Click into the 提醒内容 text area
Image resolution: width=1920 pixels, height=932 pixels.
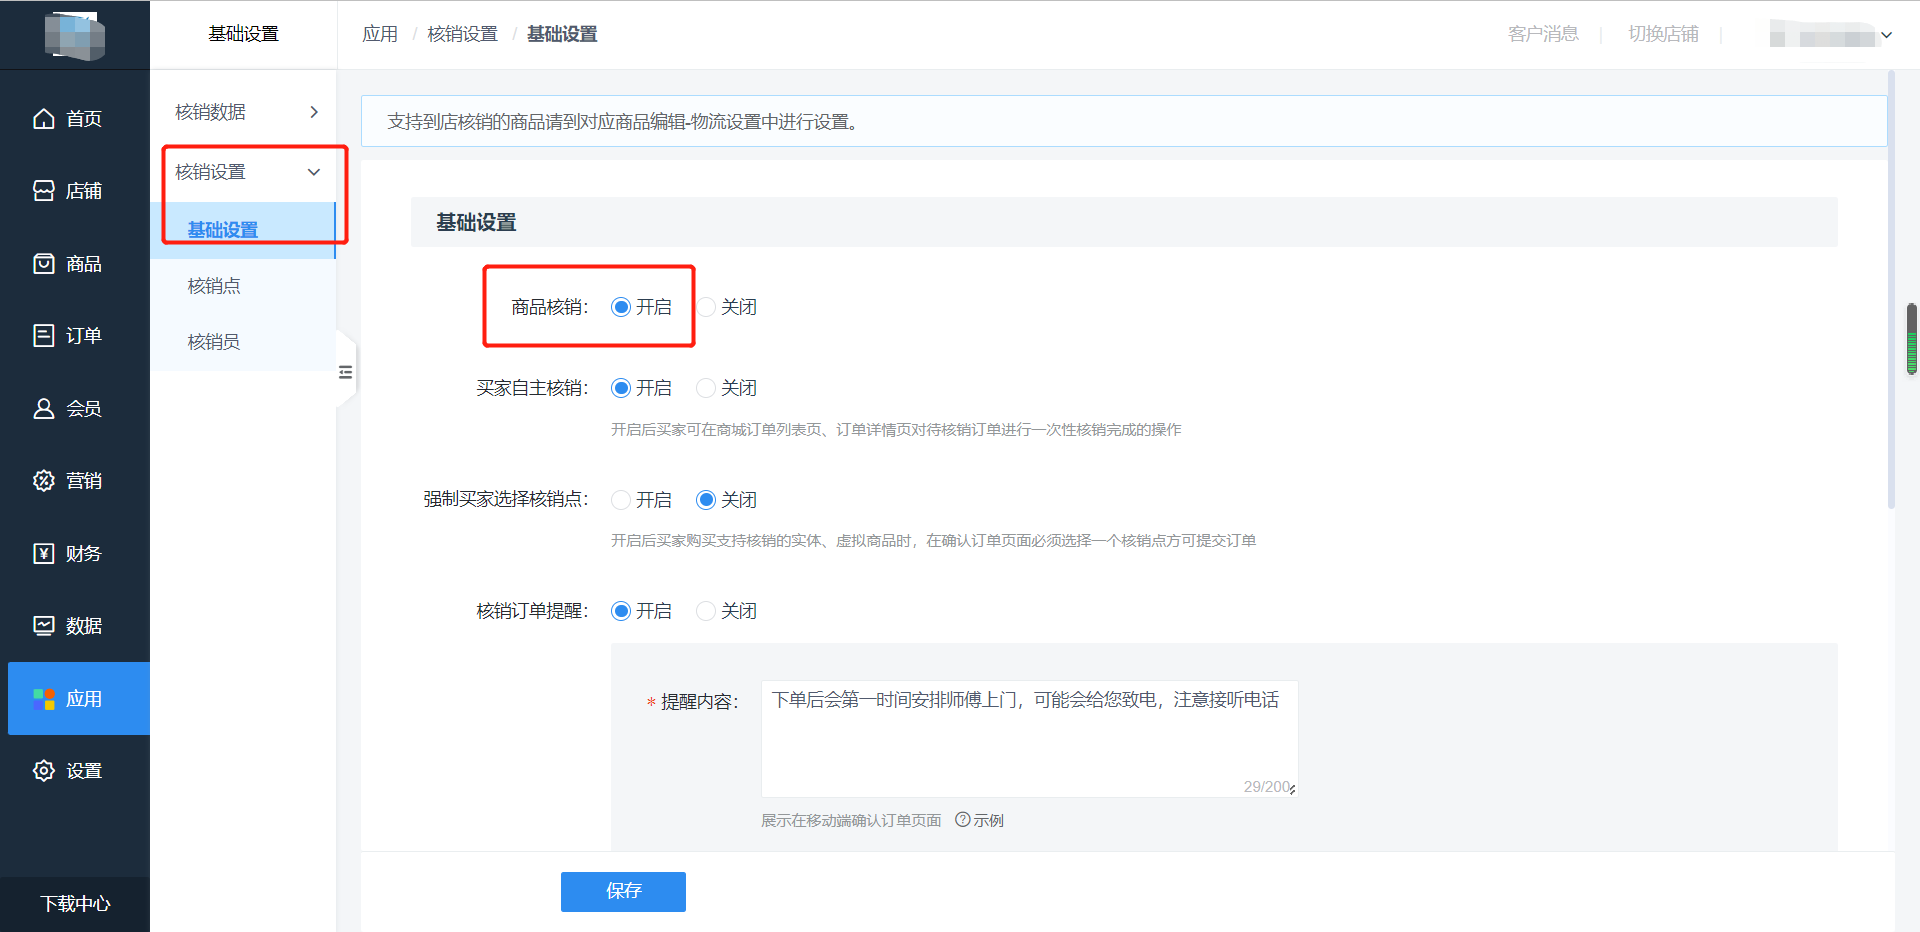[1028, 738]
